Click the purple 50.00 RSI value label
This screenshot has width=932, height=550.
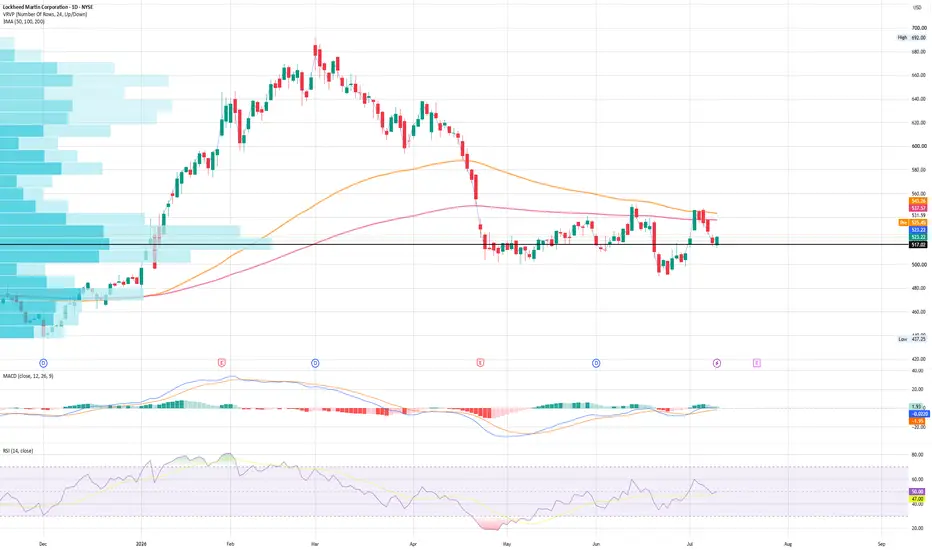coord(917,492)
